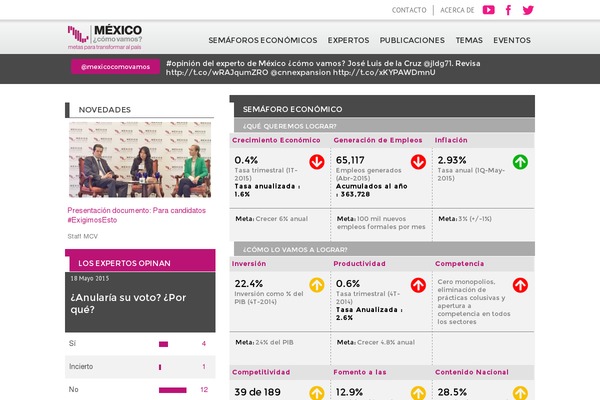Image resolution: width=600 pixels, height=400 pixels.
Task: Click the 'Sí' poll result bar
Action: tap(163, 344)
